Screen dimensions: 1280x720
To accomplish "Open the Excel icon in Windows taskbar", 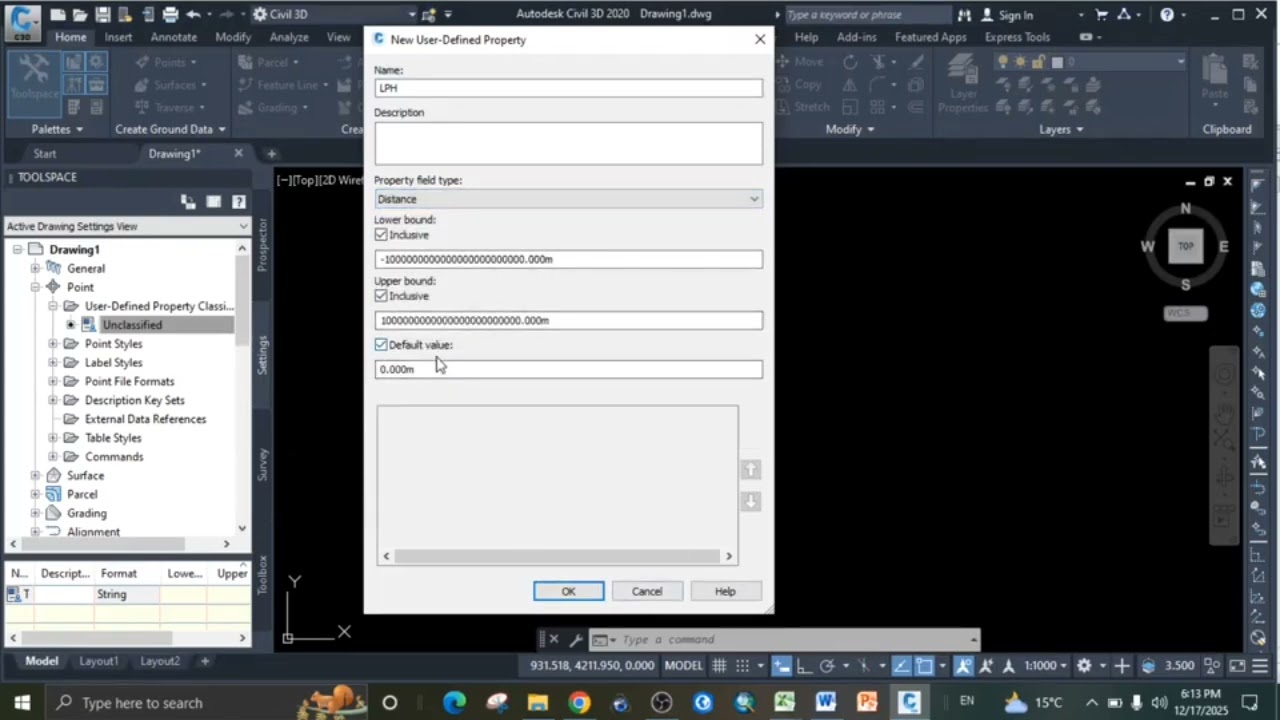I will pos(784,703).
